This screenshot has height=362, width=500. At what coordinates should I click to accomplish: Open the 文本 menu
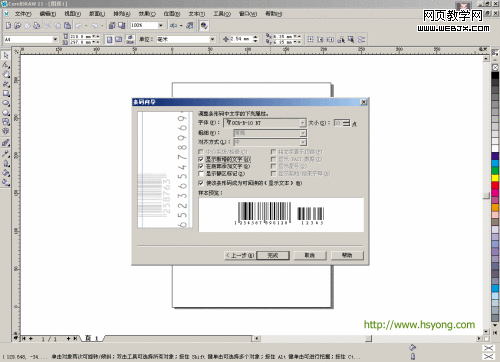(x=197, y=14)
